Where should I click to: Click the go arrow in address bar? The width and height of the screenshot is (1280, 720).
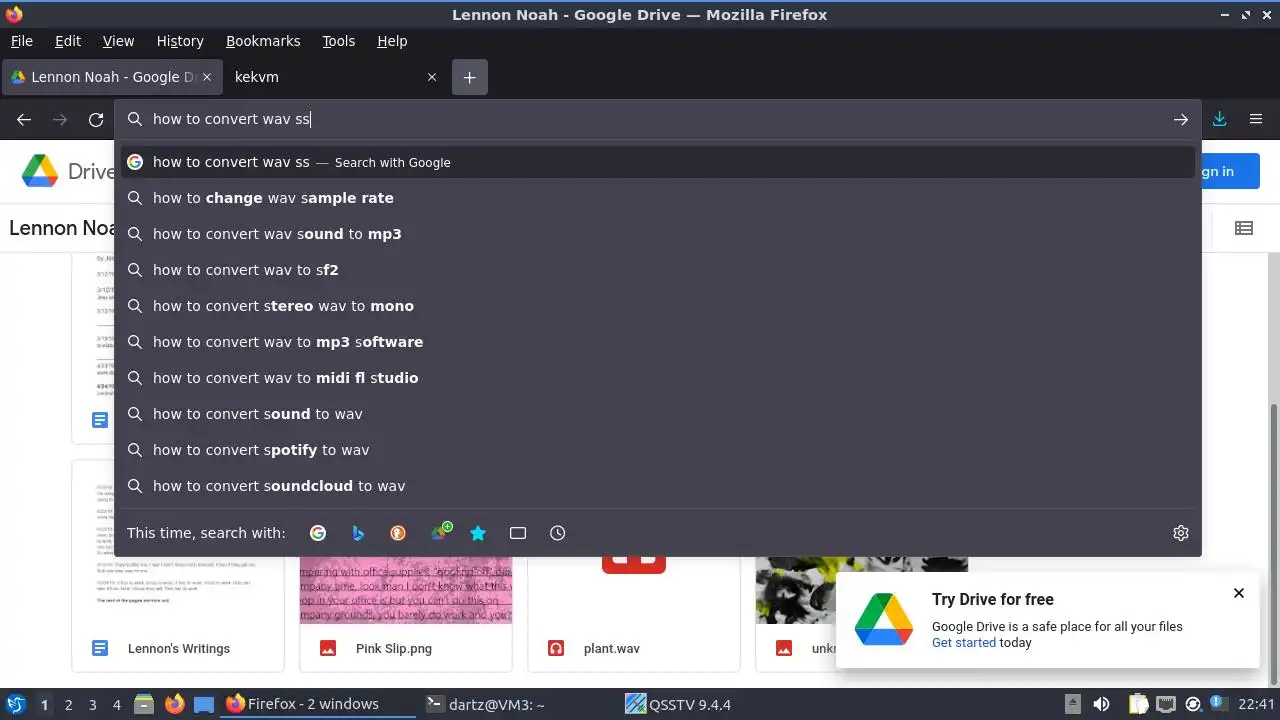tap(1181, 119)
